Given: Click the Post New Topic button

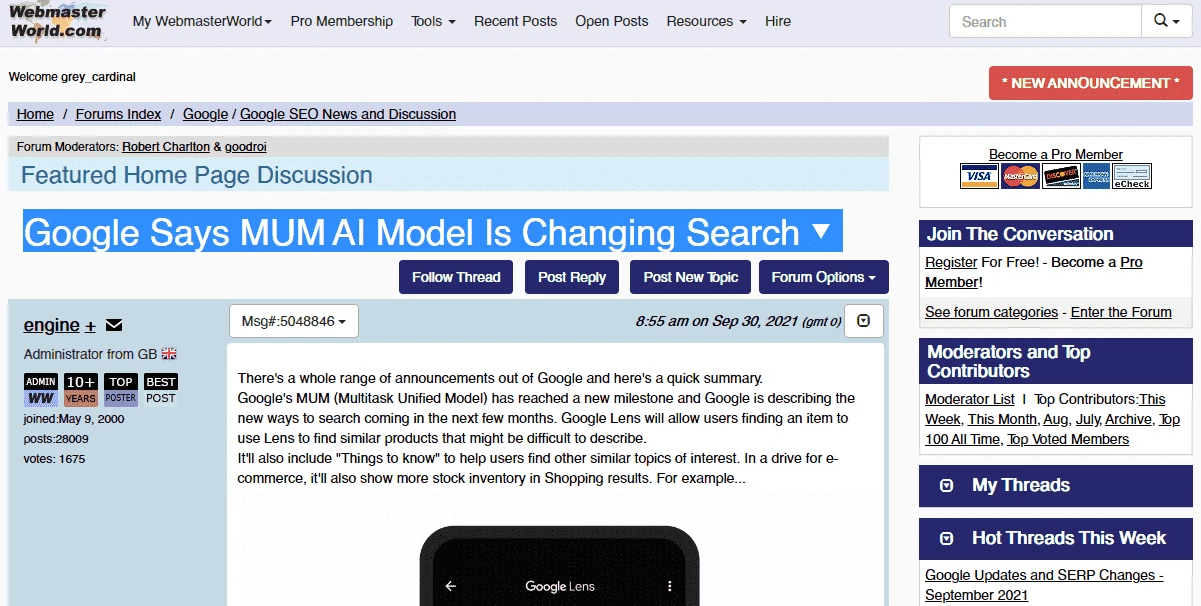Looking at the screenshot, I should pyautogui.click(x=691, y=277).
